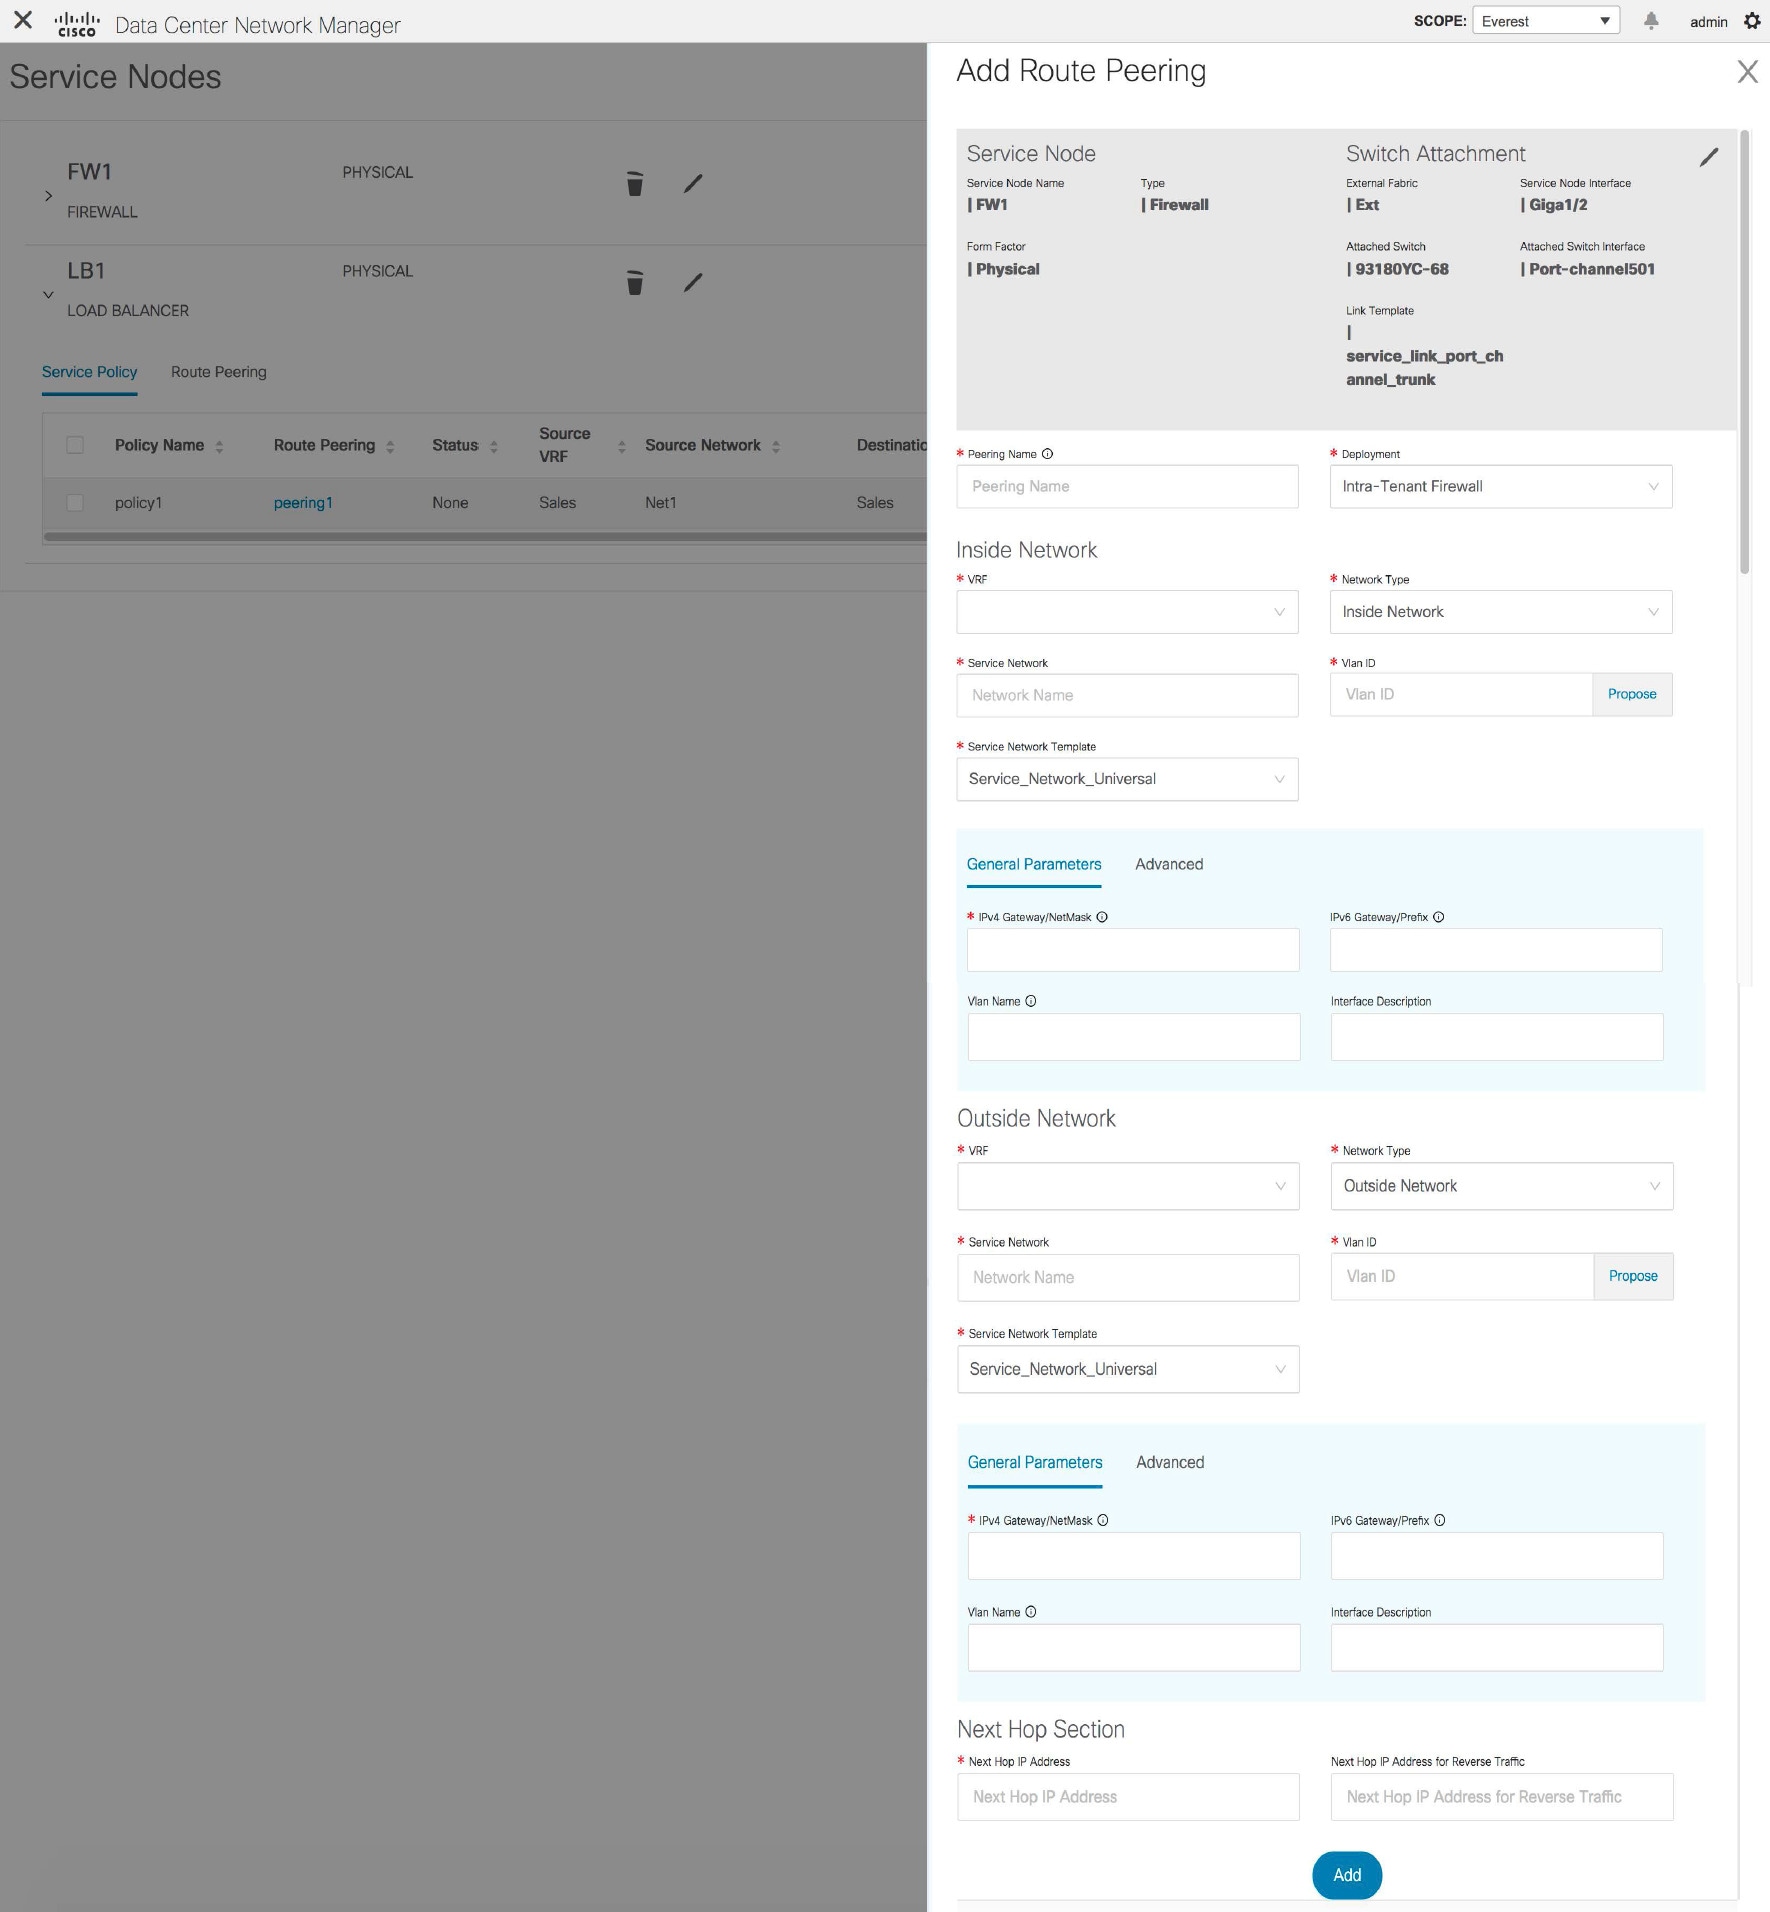Click the Add button

(1347, 1875)
